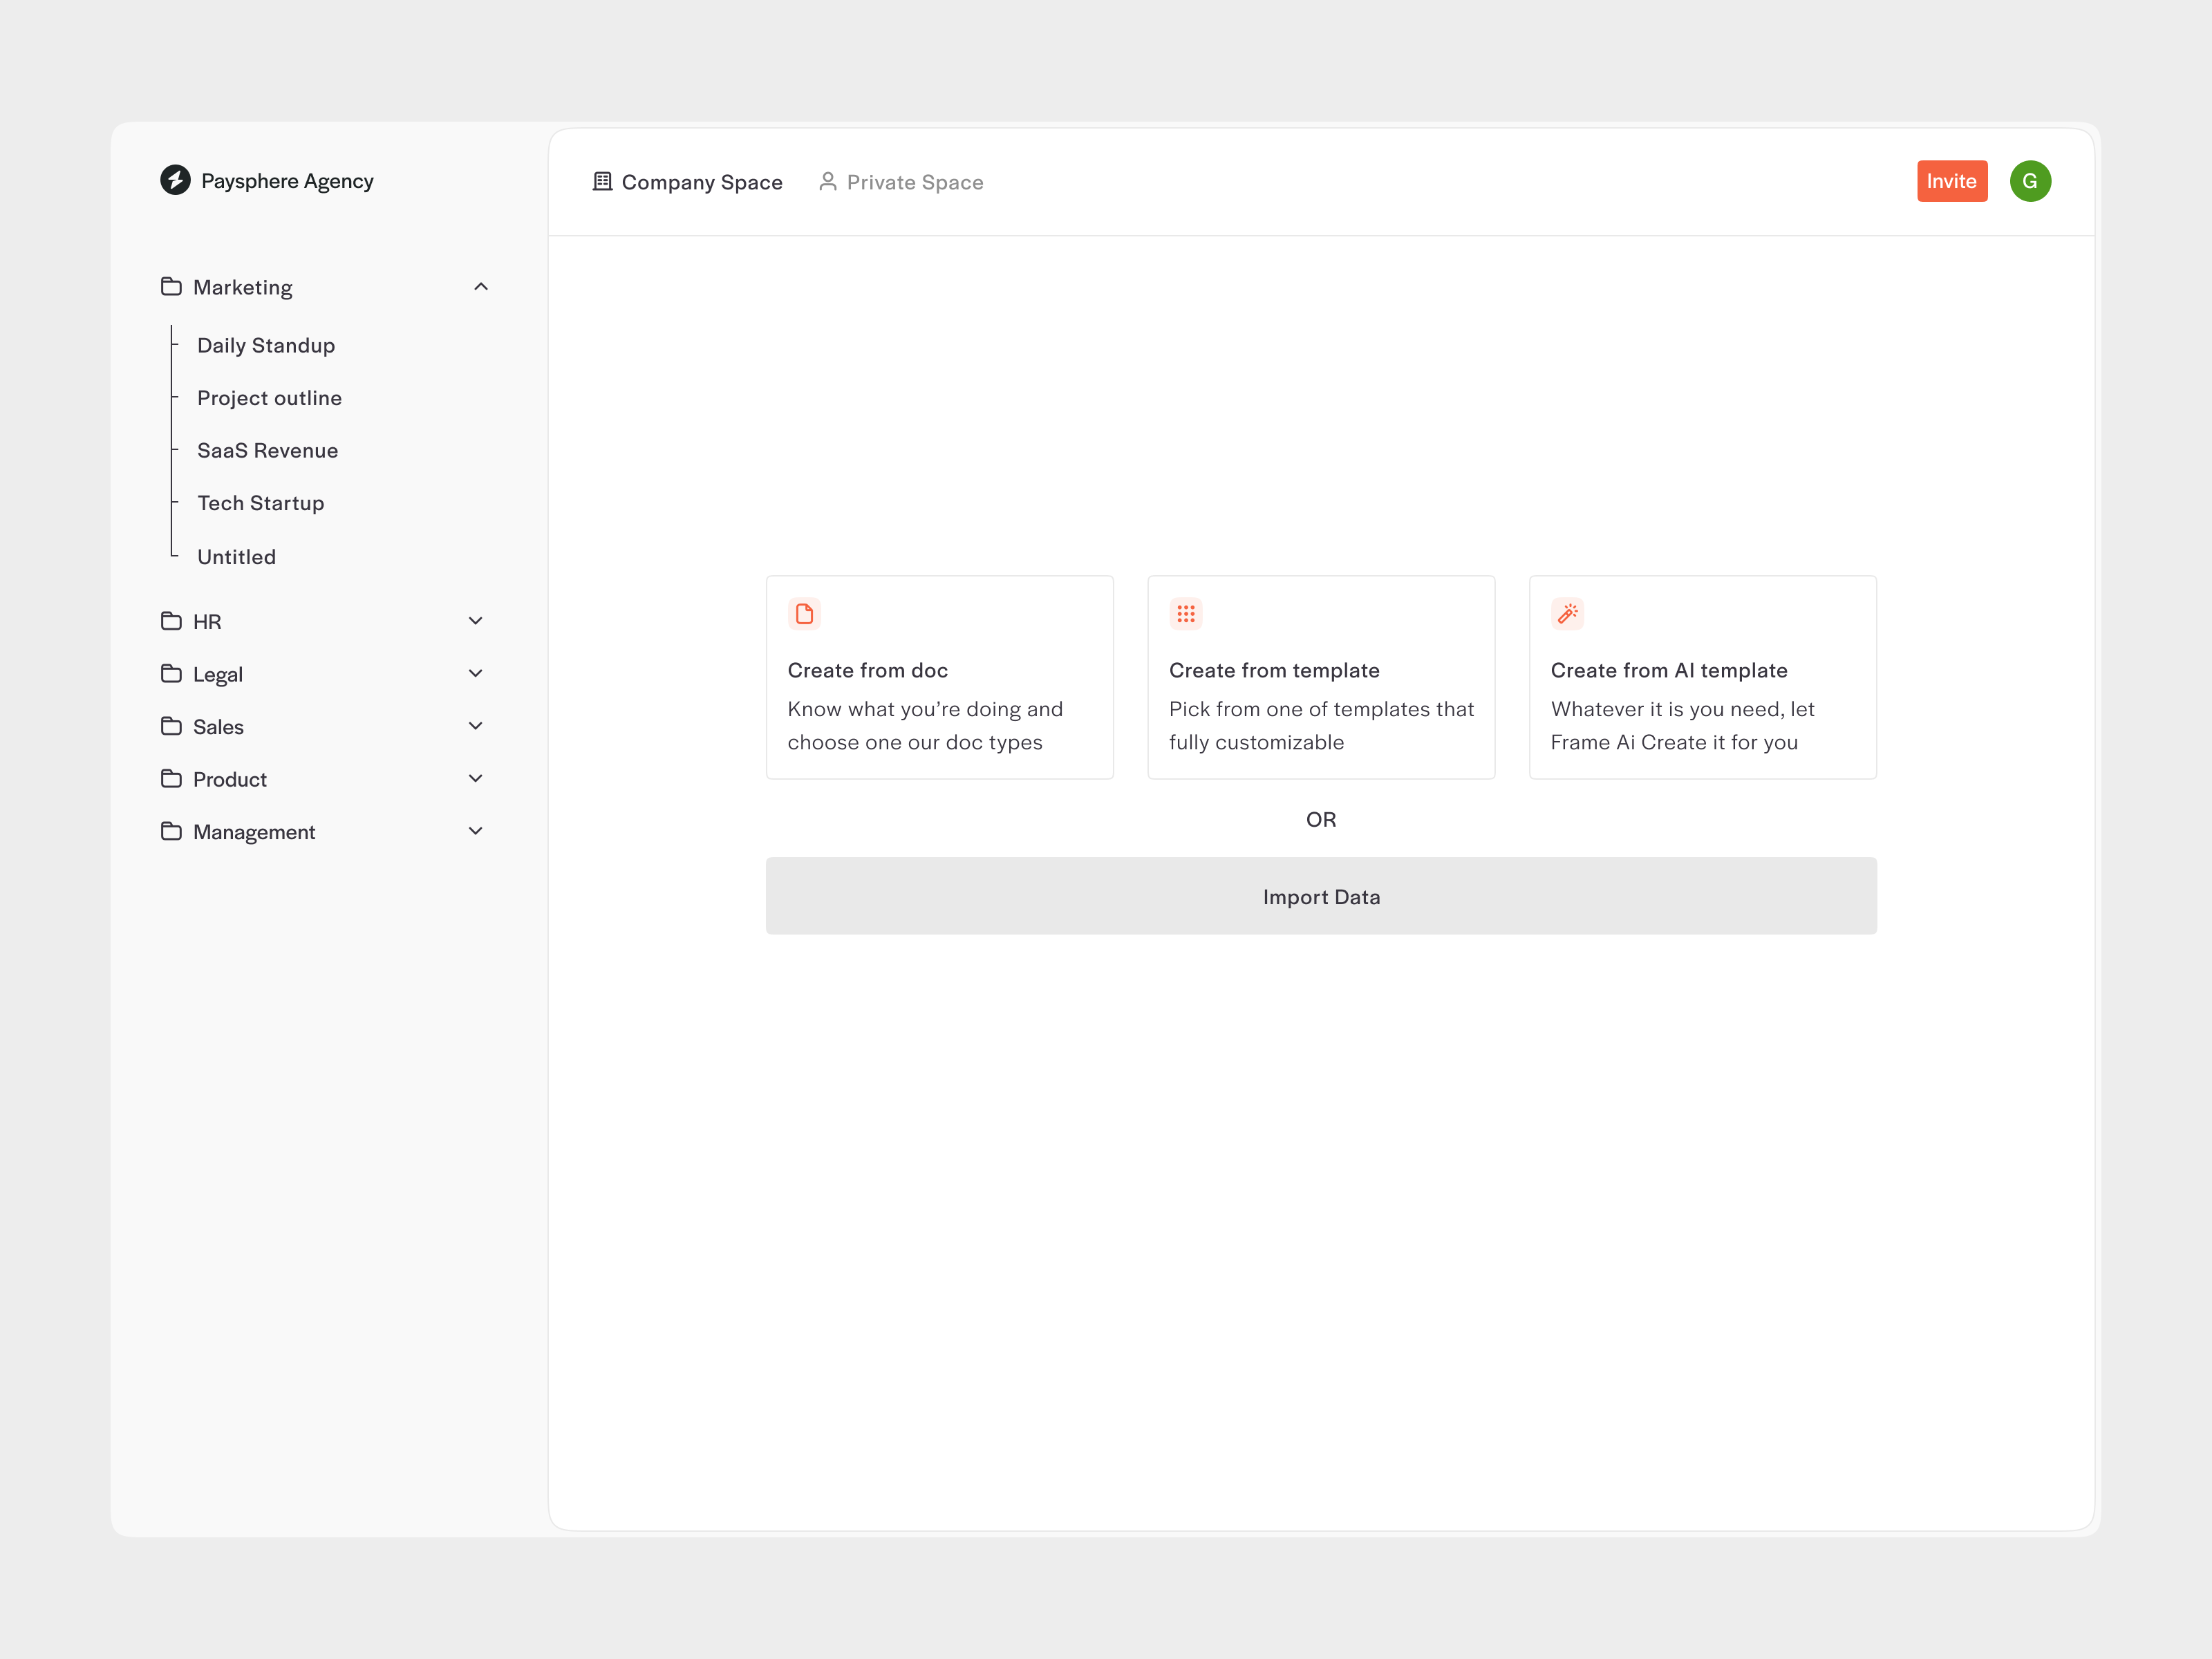Expand the Management section
This screenshot has height=1659, width=2212.
tap(476, 830)
